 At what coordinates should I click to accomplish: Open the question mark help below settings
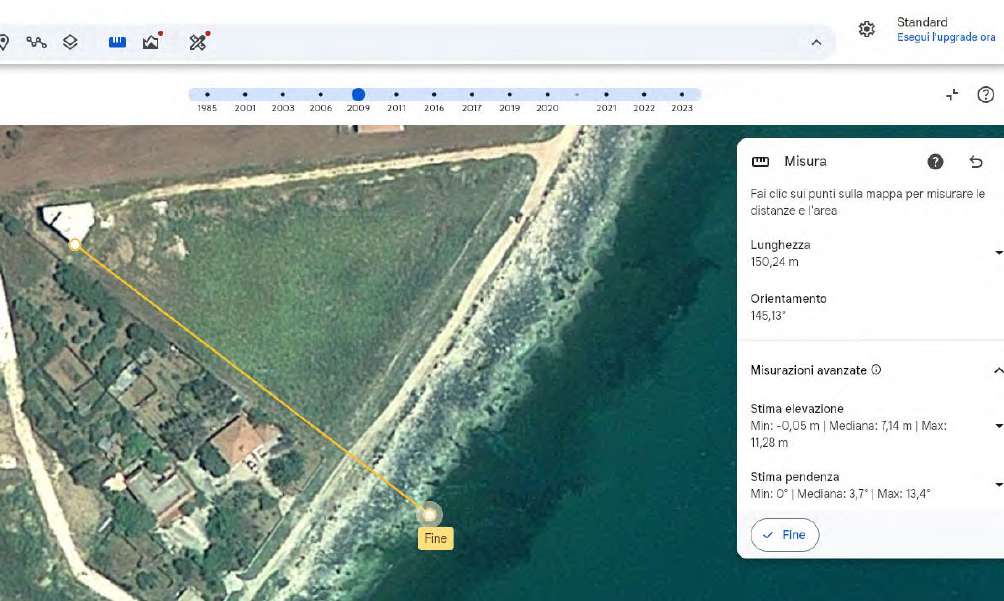pyautogui.click(x=985, y=95)
